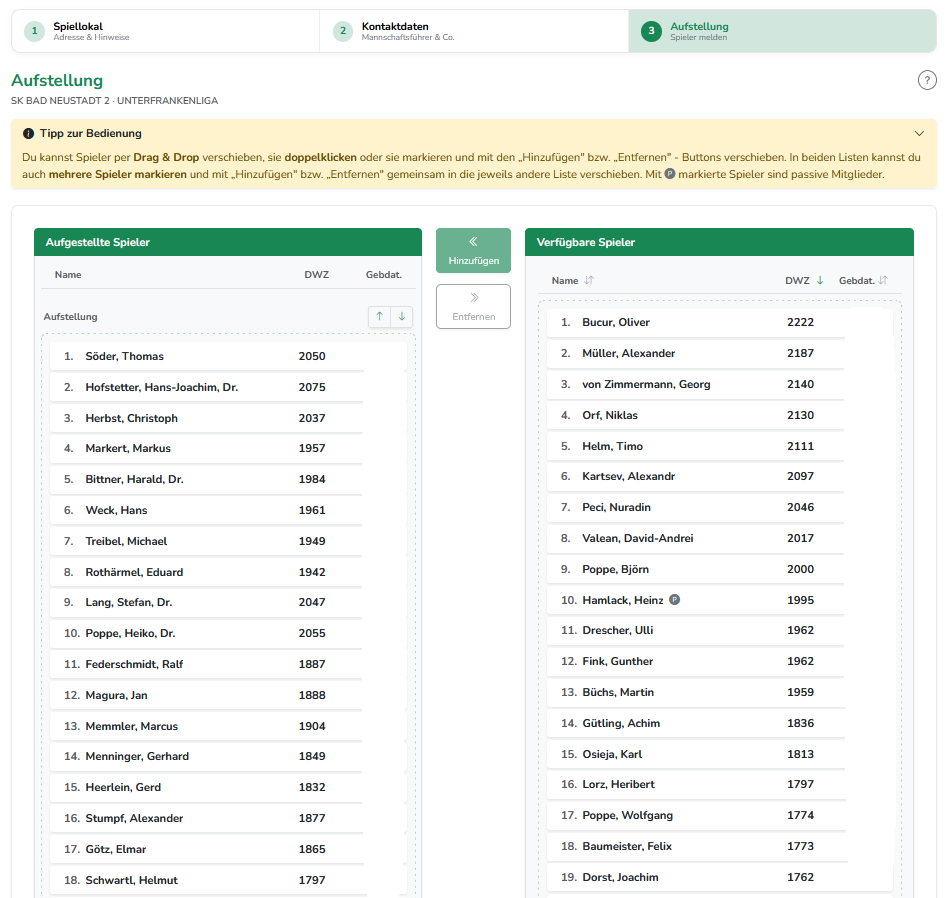The image size is (950, 898).
Task: Click the Aufgestellte Spieler panel header
Action: [228, 242]
